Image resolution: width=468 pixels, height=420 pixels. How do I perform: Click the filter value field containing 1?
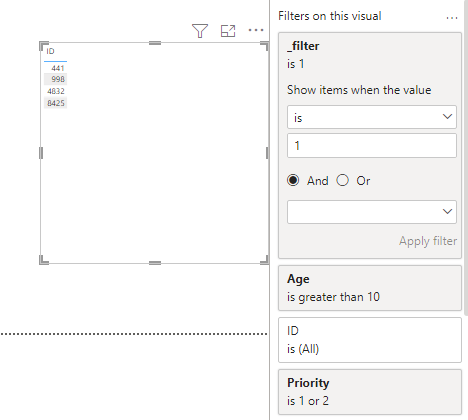(372, 146)
